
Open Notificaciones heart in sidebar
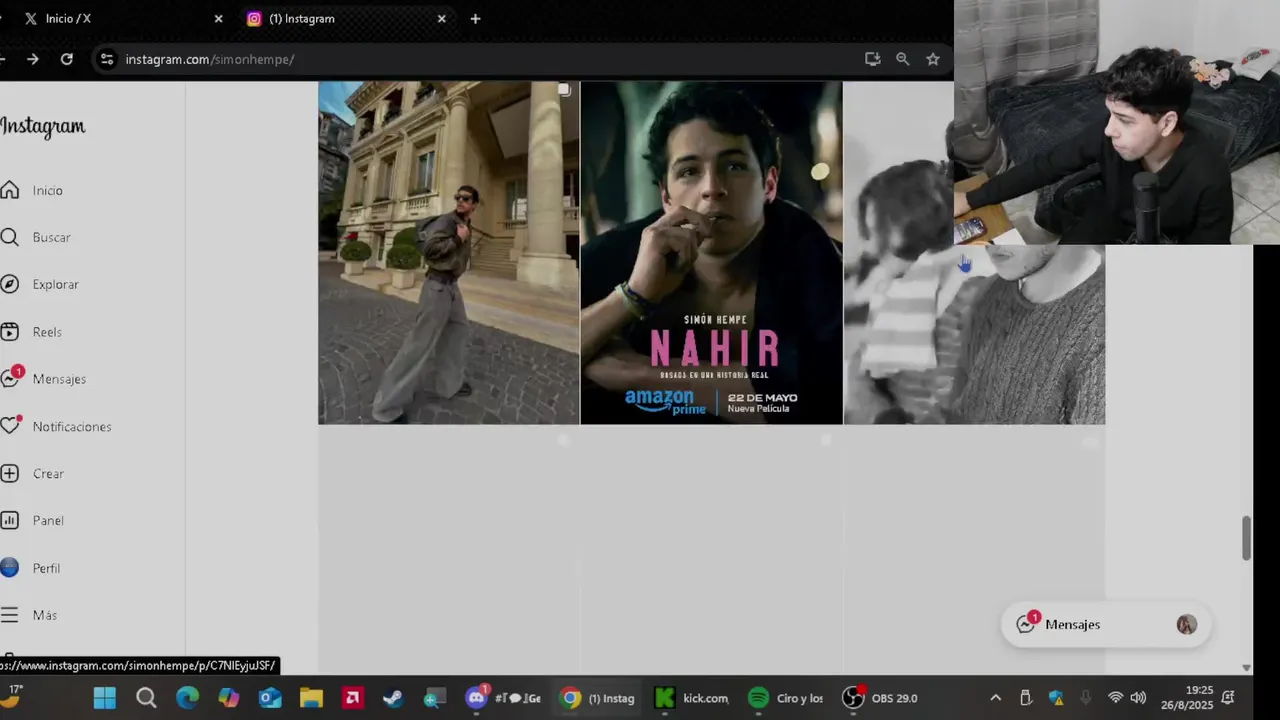point(56,426)
